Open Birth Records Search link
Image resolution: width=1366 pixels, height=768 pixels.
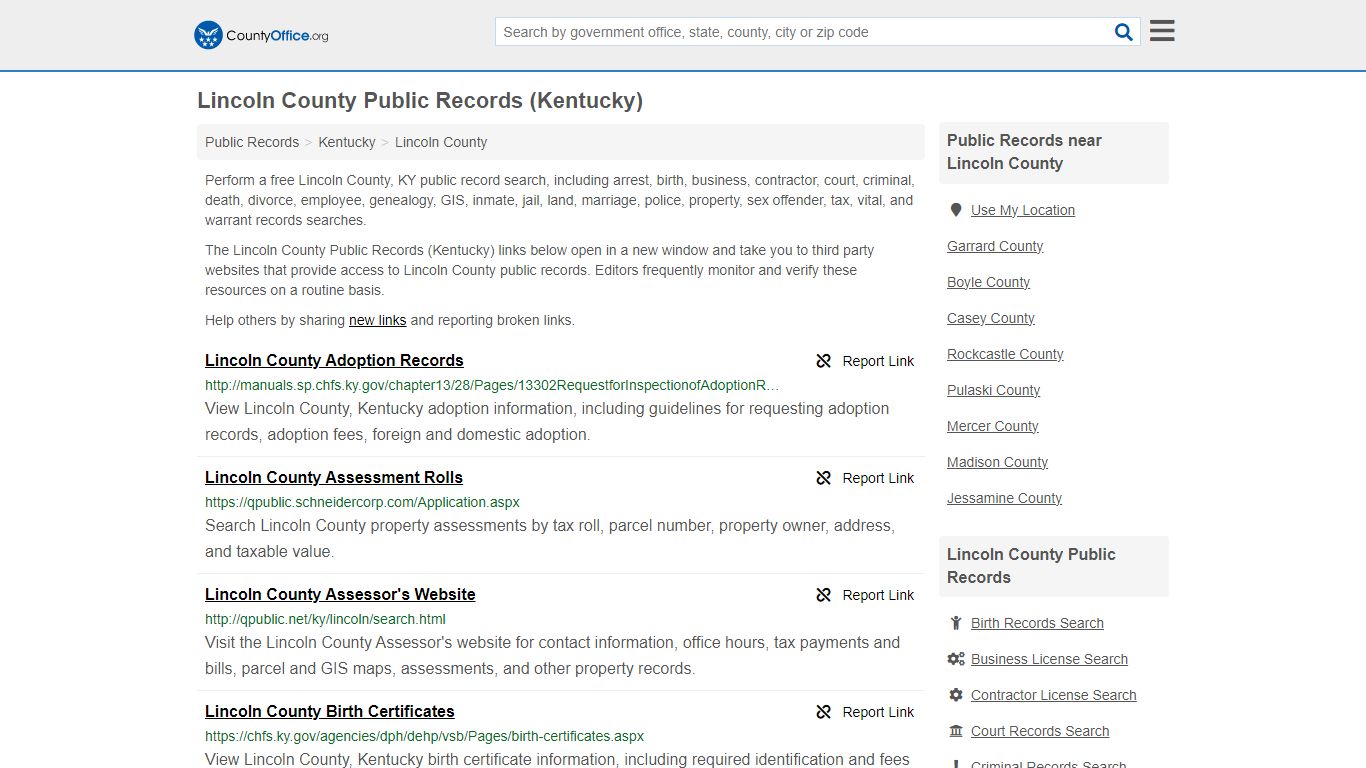coord(1037,623)
